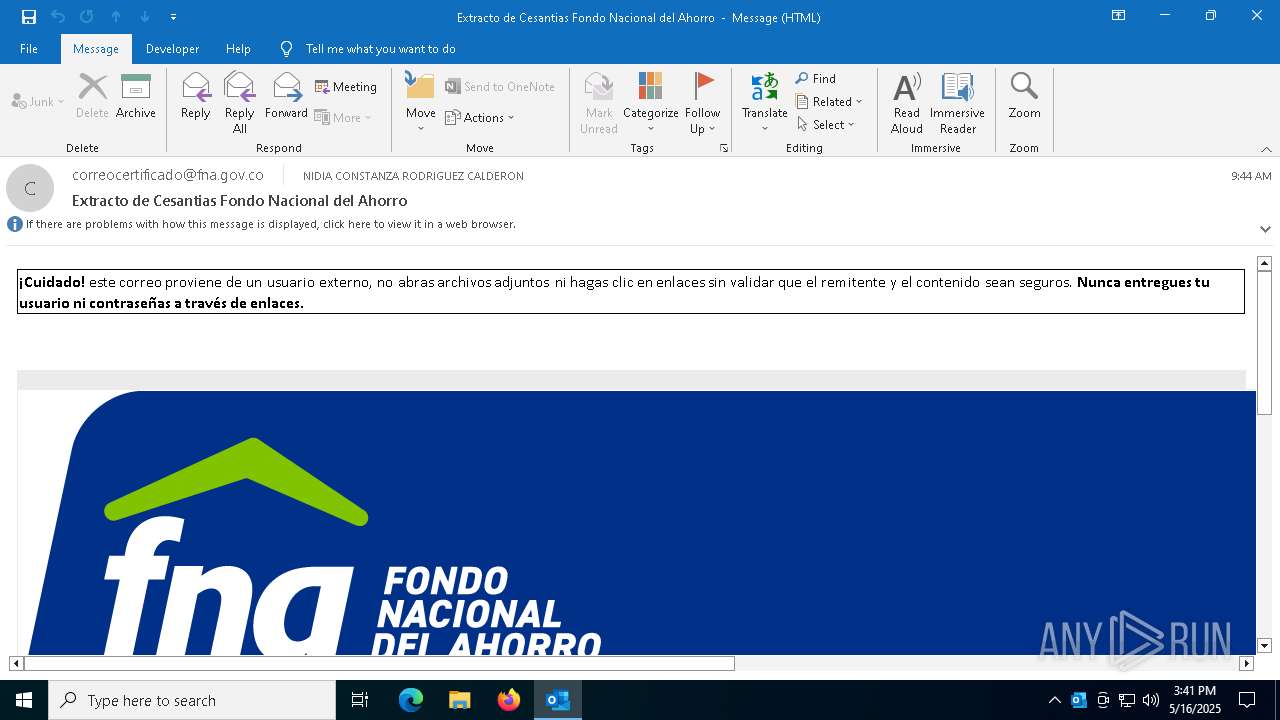1280x720 pixels.
Task: Open Firefox from the taskbar
Action: coord(509,700)
